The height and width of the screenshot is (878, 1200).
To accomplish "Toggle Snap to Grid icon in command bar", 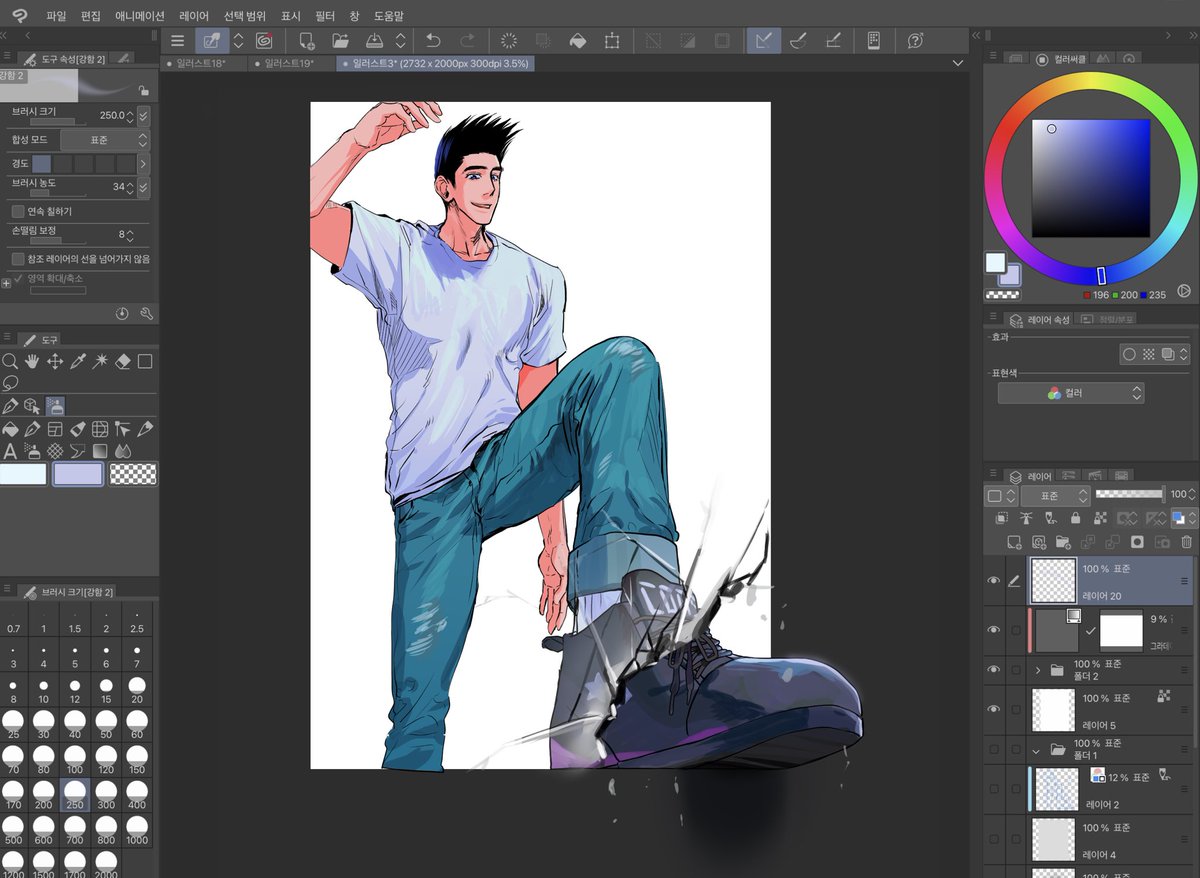I will pyautogui.click(x=832, y=40).
